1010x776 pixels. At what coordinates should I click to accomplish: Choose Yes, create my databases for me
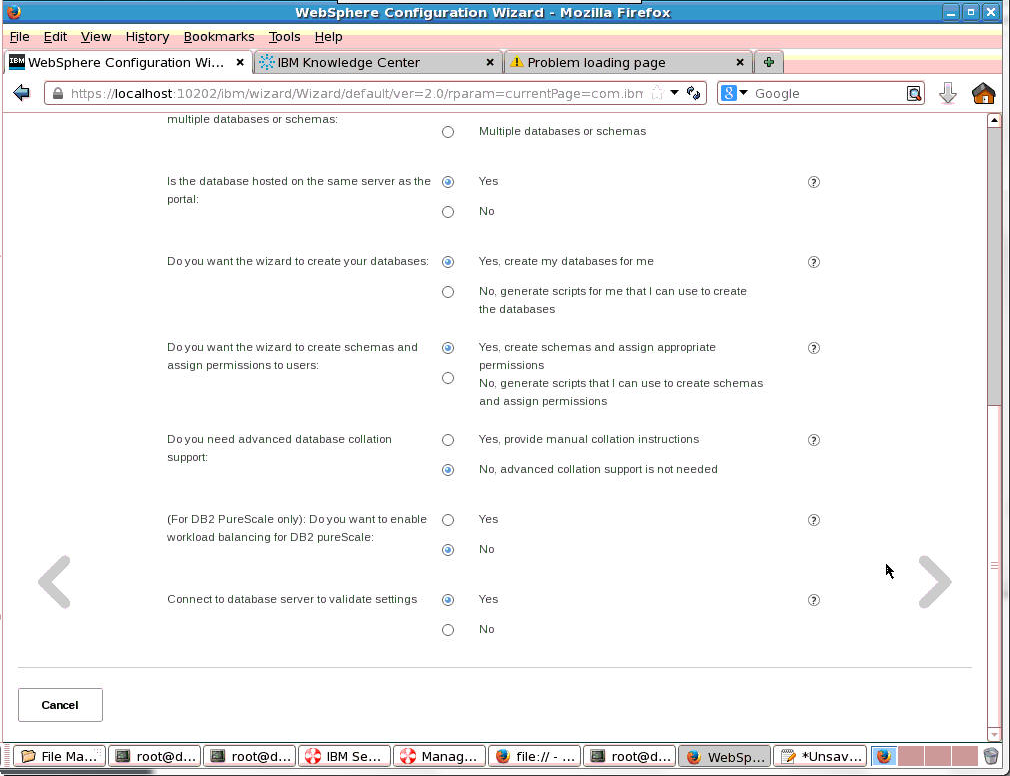click(448, 262)
